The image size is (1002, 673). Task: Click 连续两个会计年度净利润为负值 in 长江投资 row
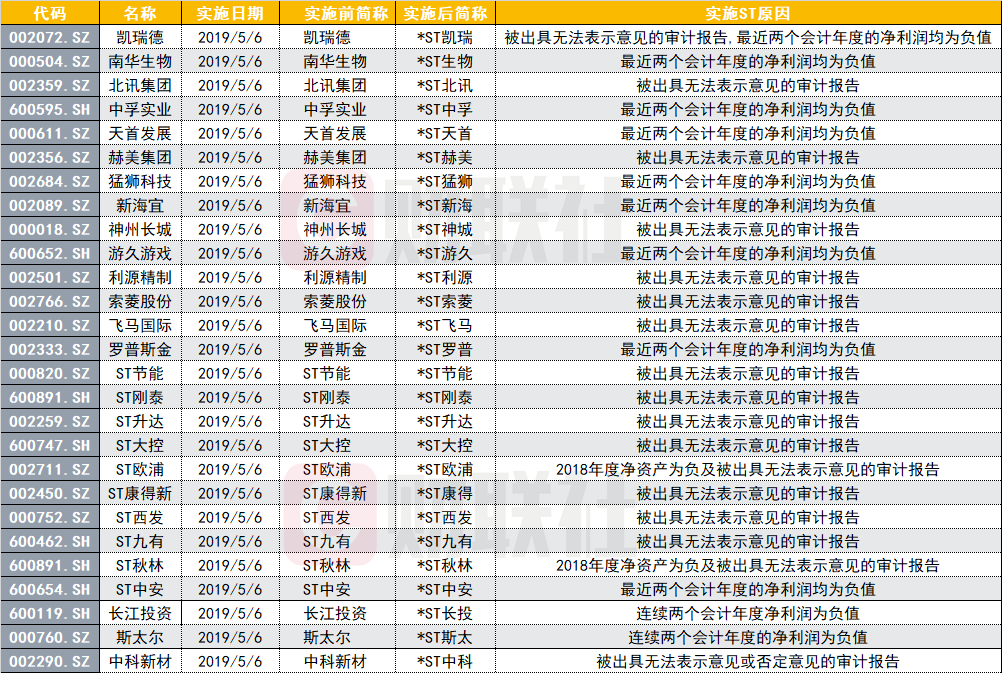748,614
